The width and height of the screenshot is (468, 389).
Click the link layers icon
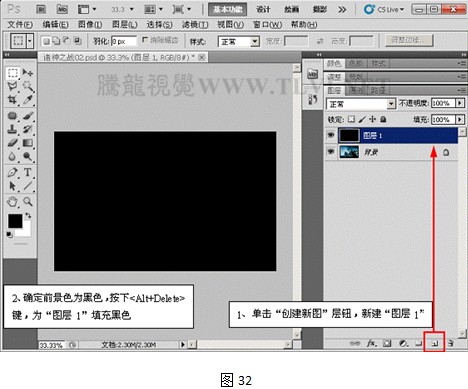click(x=355, y=343)
